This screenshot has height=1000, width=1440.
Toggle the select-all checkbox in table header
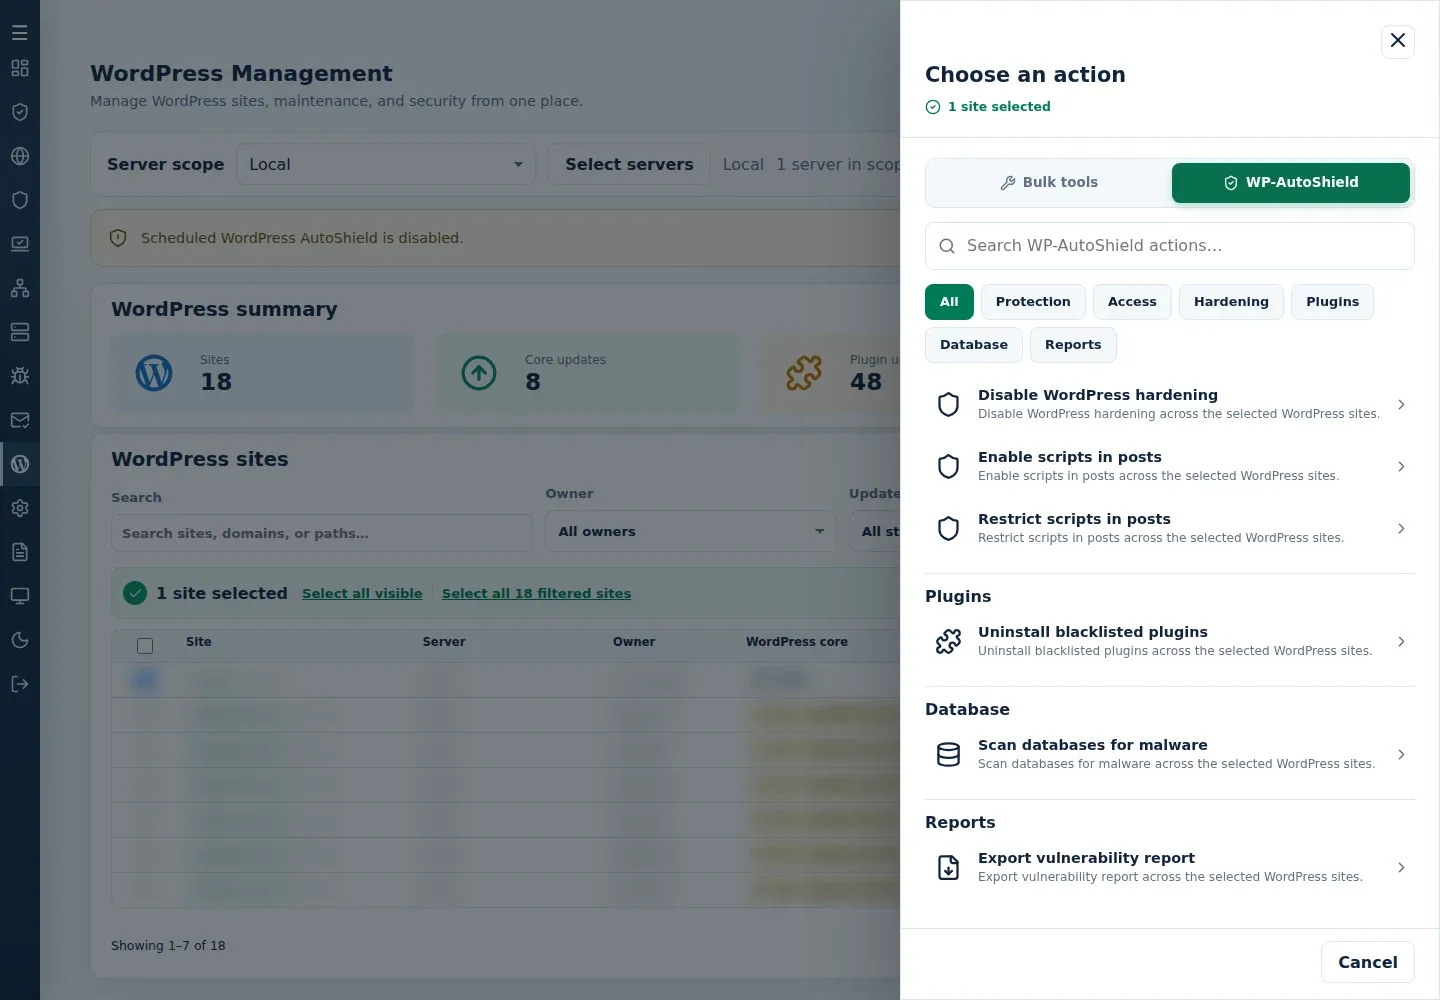point(145,646)
